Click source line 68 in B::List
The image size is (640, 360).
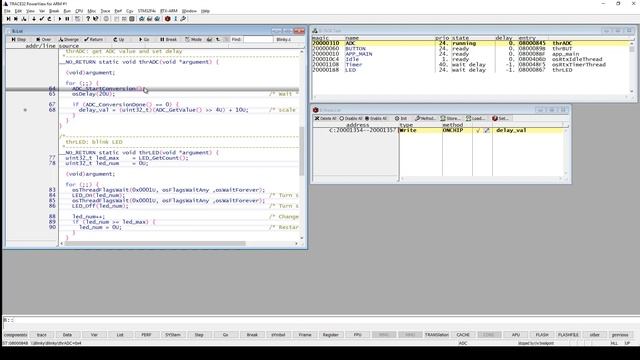[180, 110]
